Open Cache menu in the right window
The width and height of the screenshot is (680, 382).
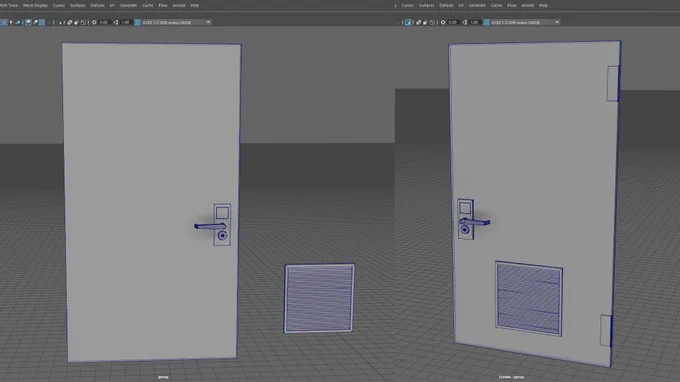[496, 5]
